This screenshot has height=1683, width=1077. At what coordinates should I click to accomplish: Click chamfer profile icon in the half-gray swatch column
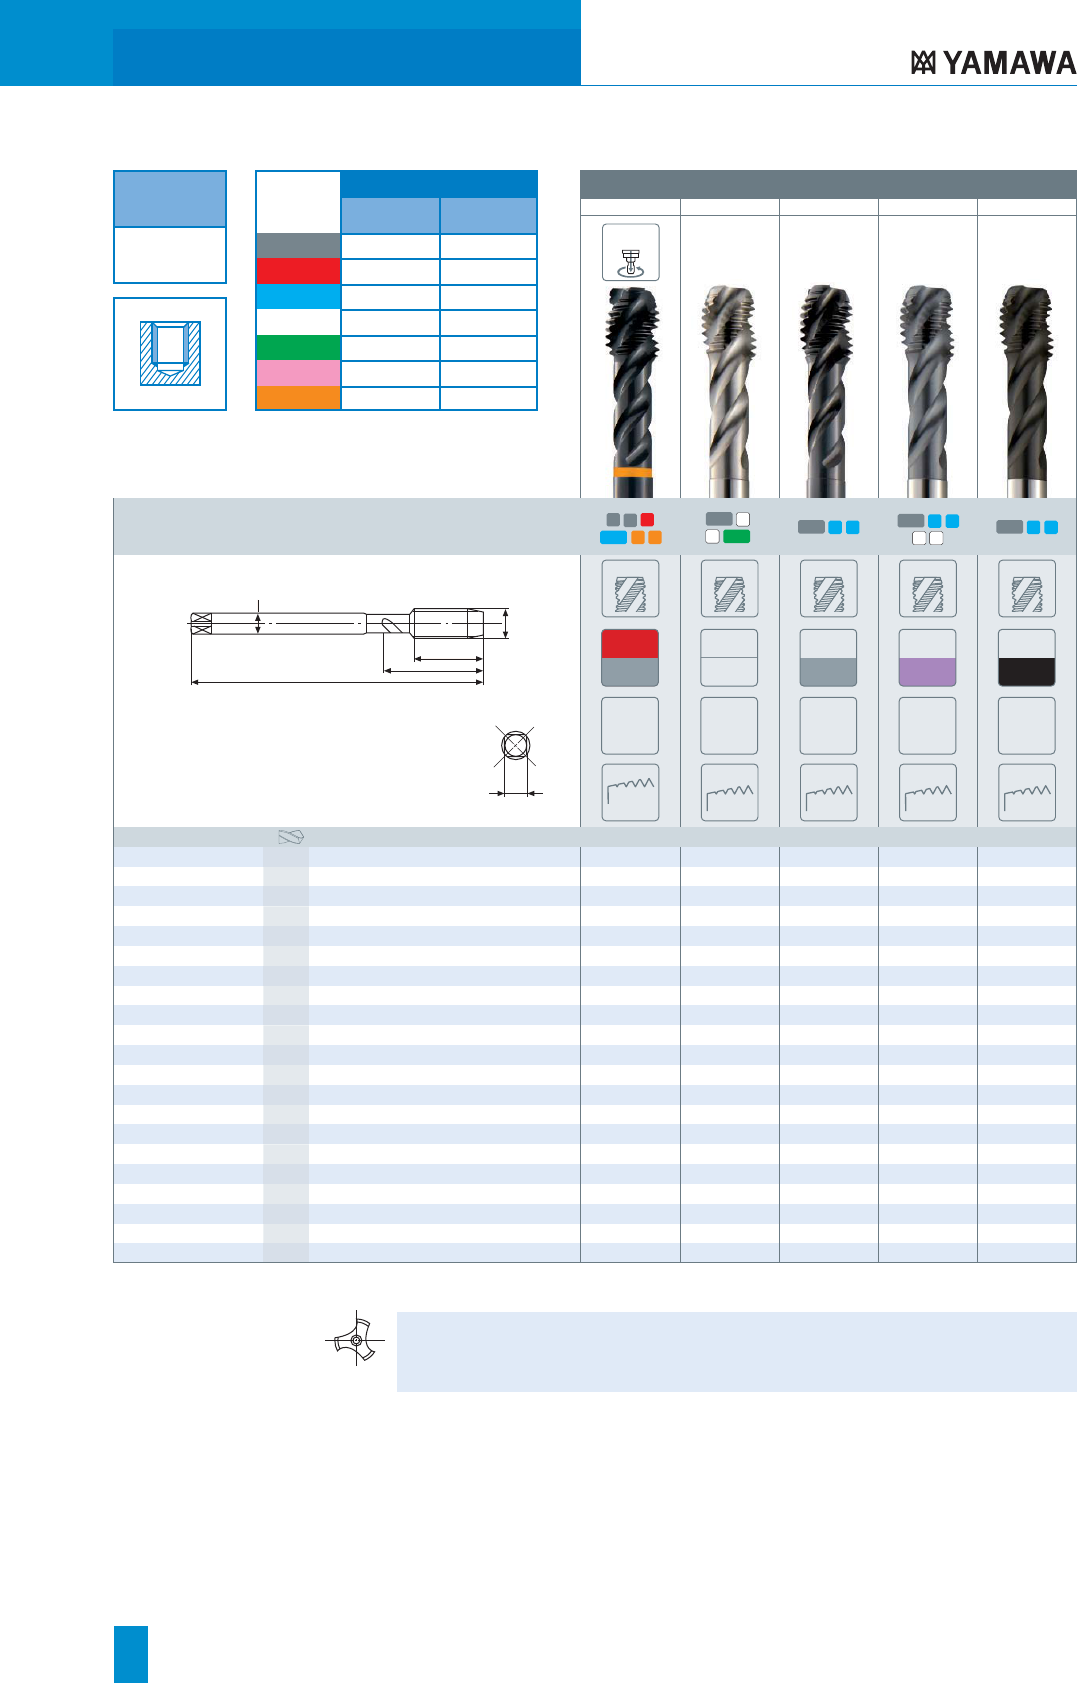[x=828, y=793]
